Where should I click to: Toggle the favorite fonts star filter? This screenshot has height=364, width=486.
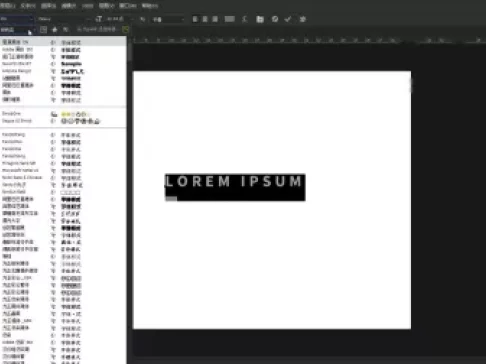tap(55, 30)
